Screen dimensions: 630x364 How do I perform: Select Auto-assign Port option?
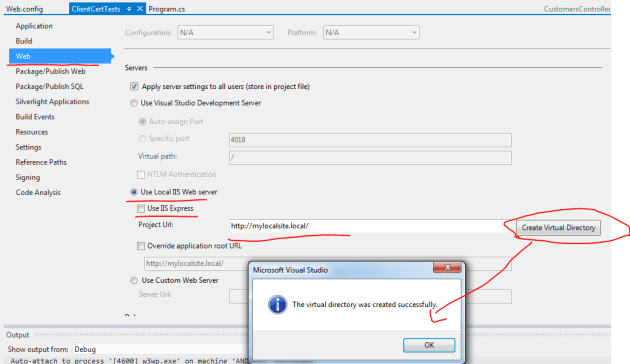tap(142, 121)
